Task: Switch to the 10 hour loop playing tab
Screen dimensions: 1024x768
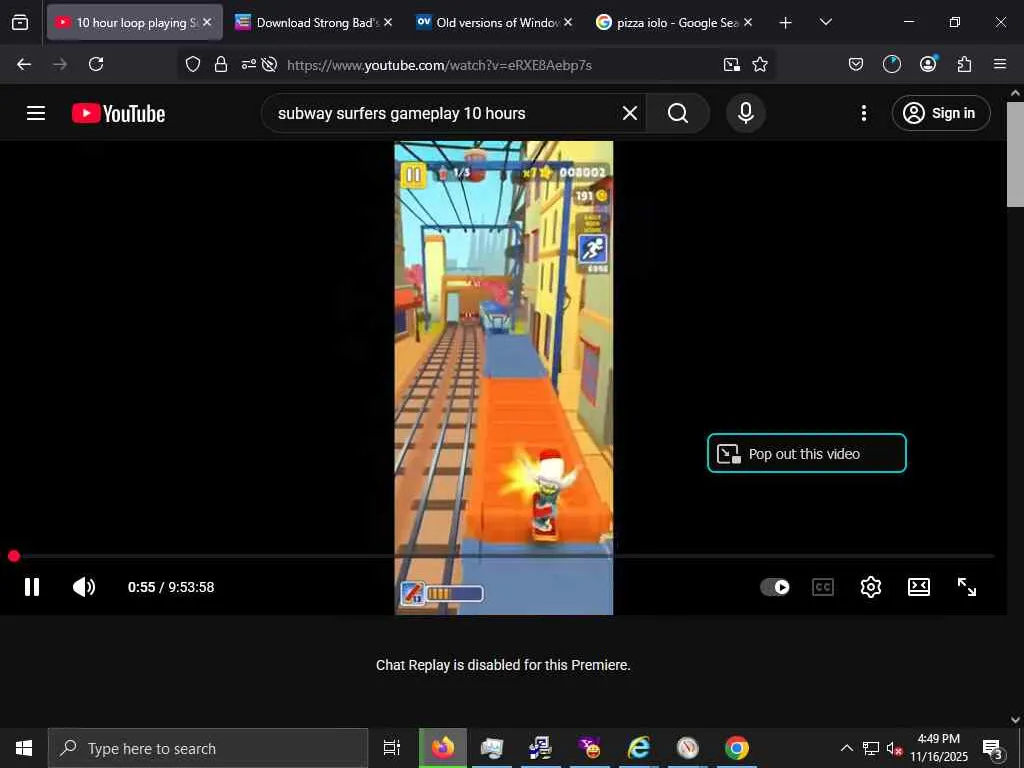Action: [134, 22]
